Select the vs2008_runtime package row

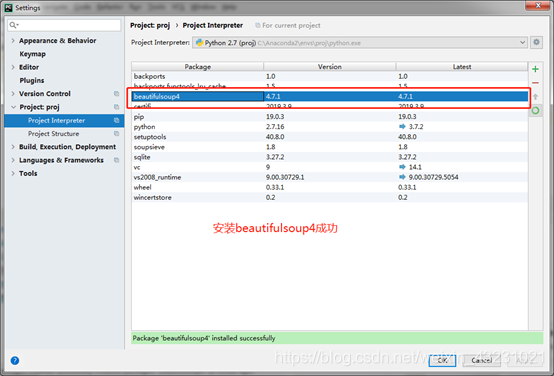[330, 177]
